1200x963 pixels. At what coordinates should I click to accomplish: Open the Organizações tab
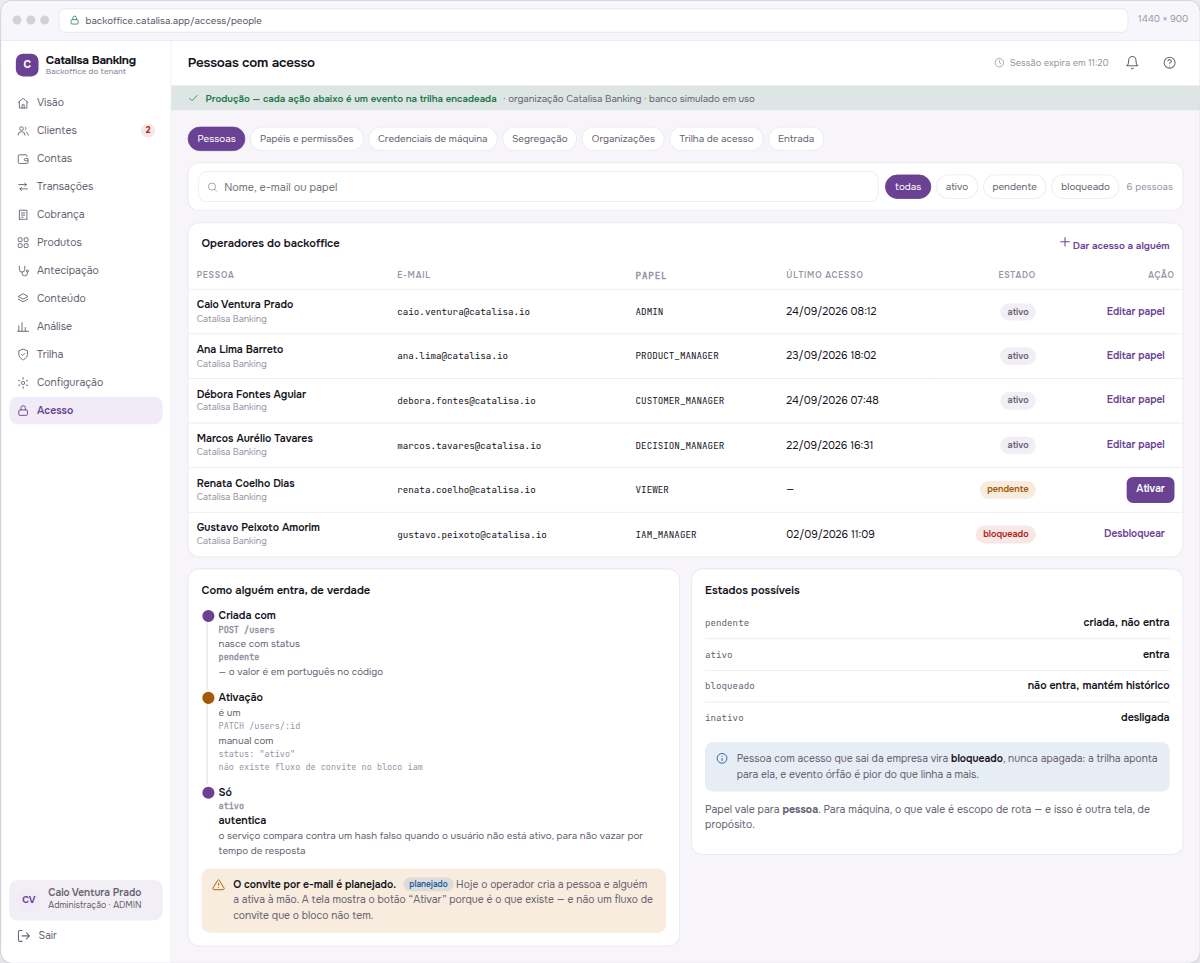623,139
